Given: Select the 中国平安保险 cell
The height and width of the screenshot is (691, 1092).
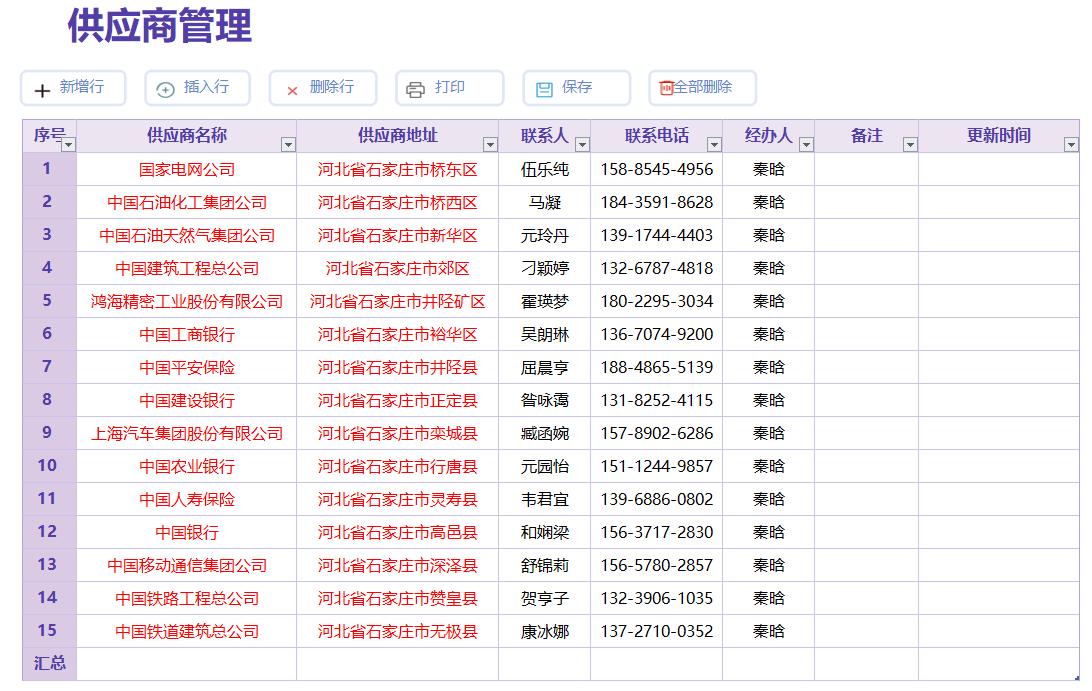Looking at the screenshot, I should [187, 367].
